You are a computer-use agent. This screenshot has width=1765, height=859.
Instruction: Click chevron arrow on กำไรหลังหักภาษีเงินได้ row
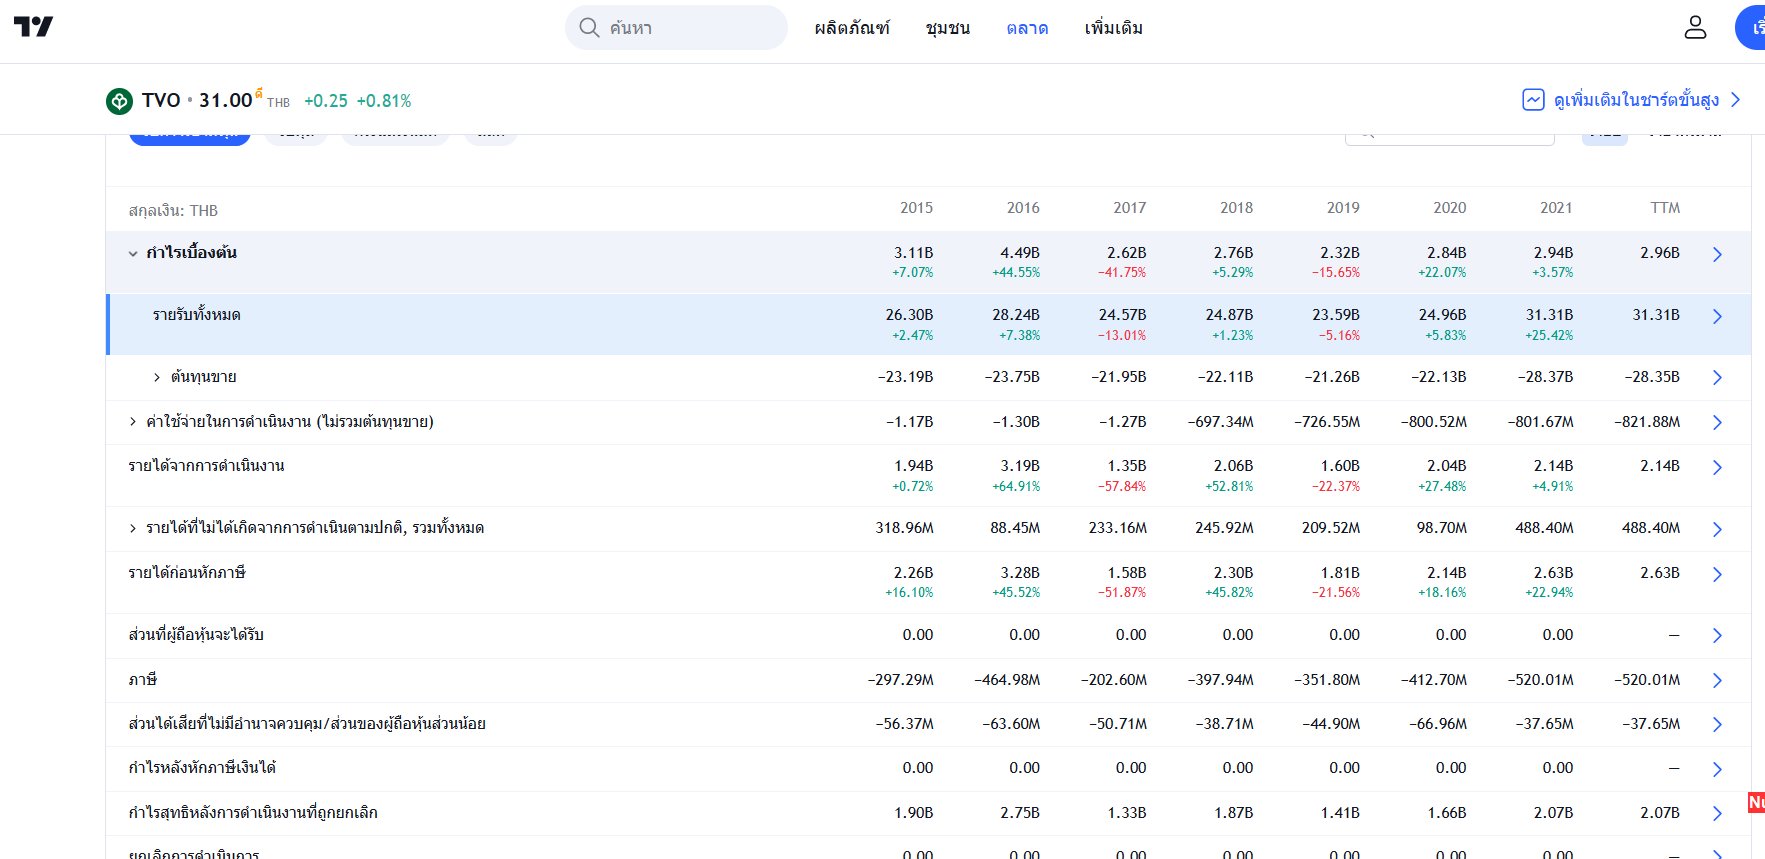tap(1717, 769)
